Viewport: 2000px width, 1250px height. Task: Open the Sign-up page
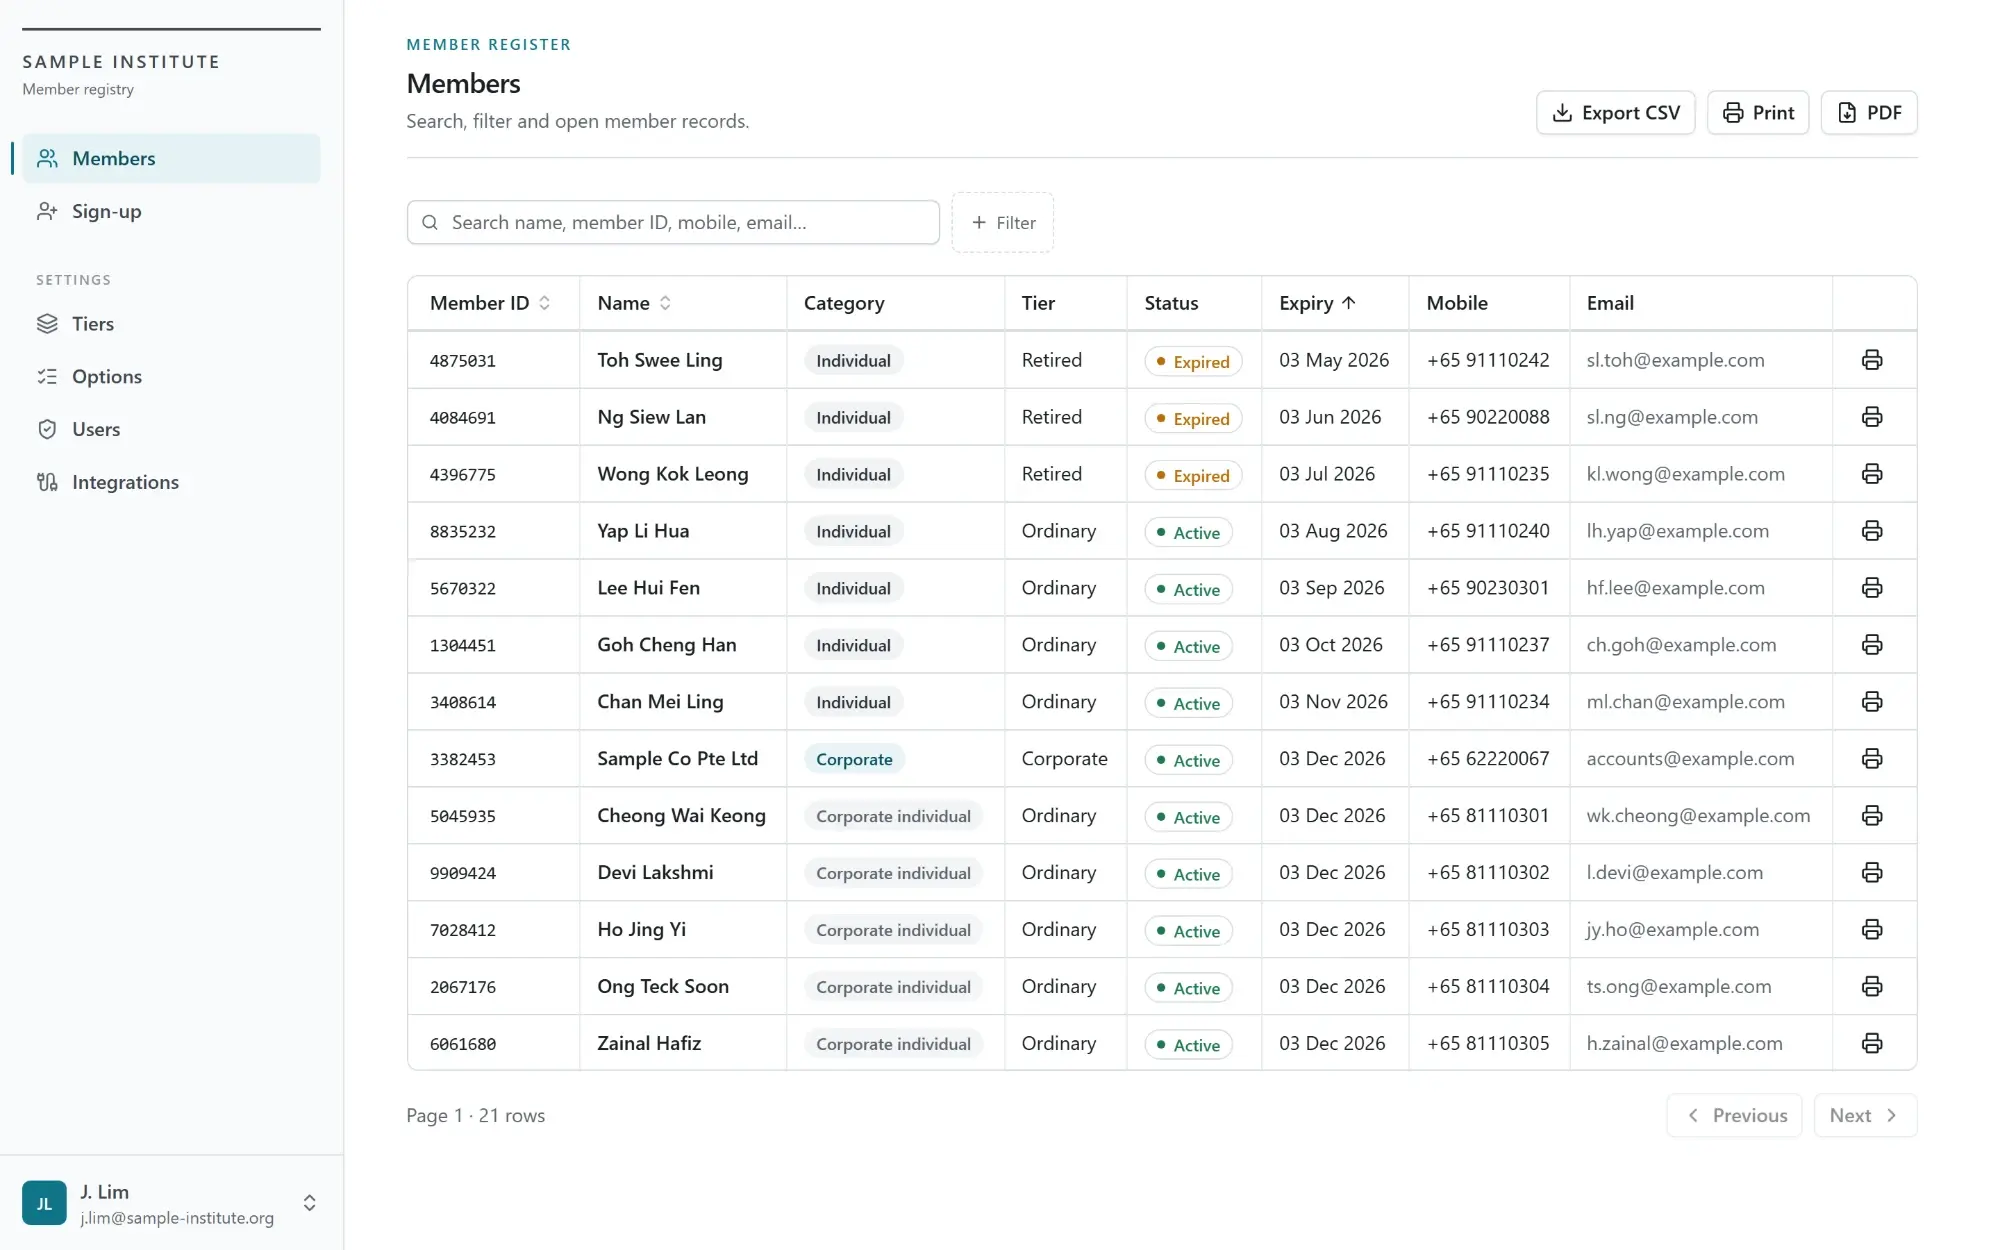pos(171,211)
